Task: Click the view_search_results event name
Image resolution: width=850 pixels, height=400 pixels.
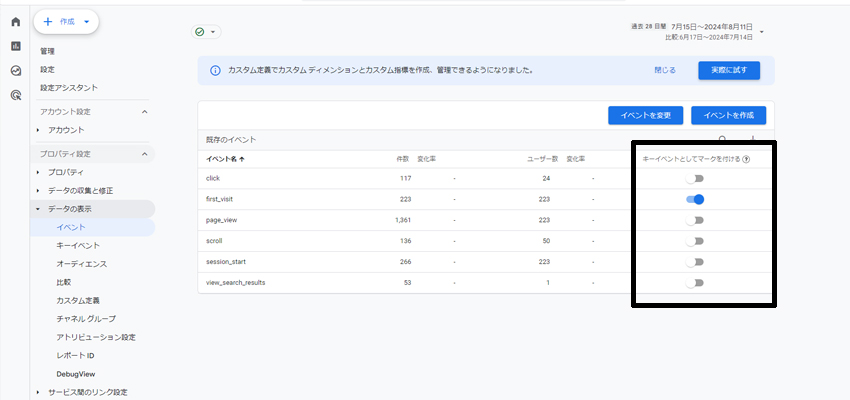Action: coord(236,282)
